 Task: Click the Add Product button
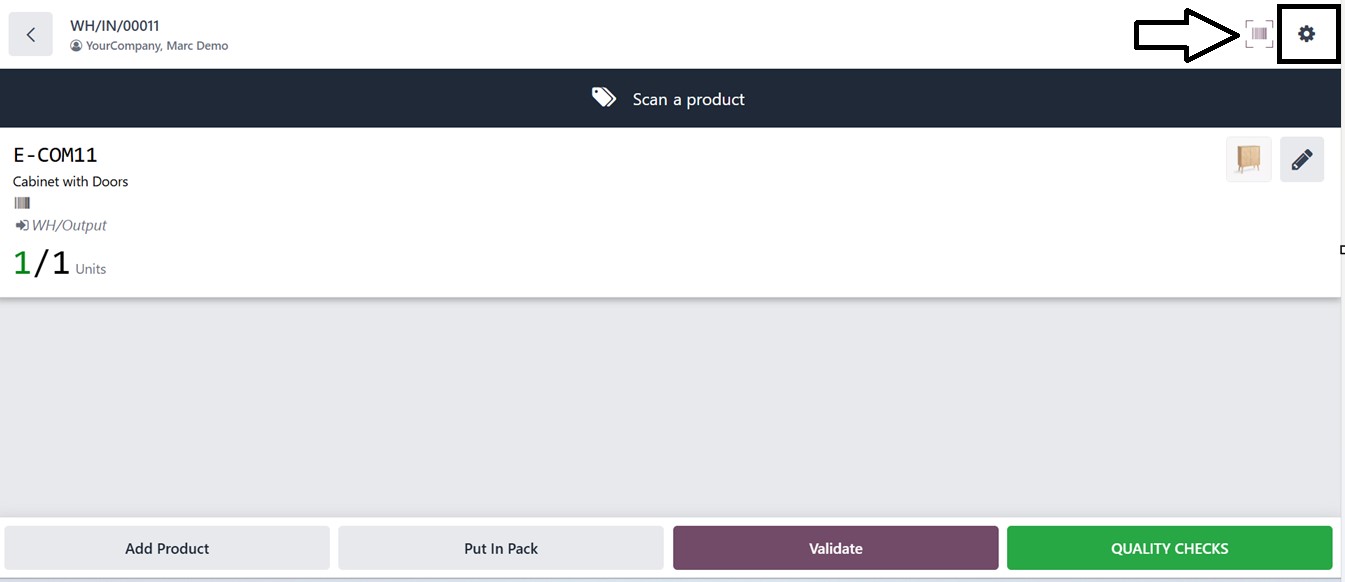167,548
